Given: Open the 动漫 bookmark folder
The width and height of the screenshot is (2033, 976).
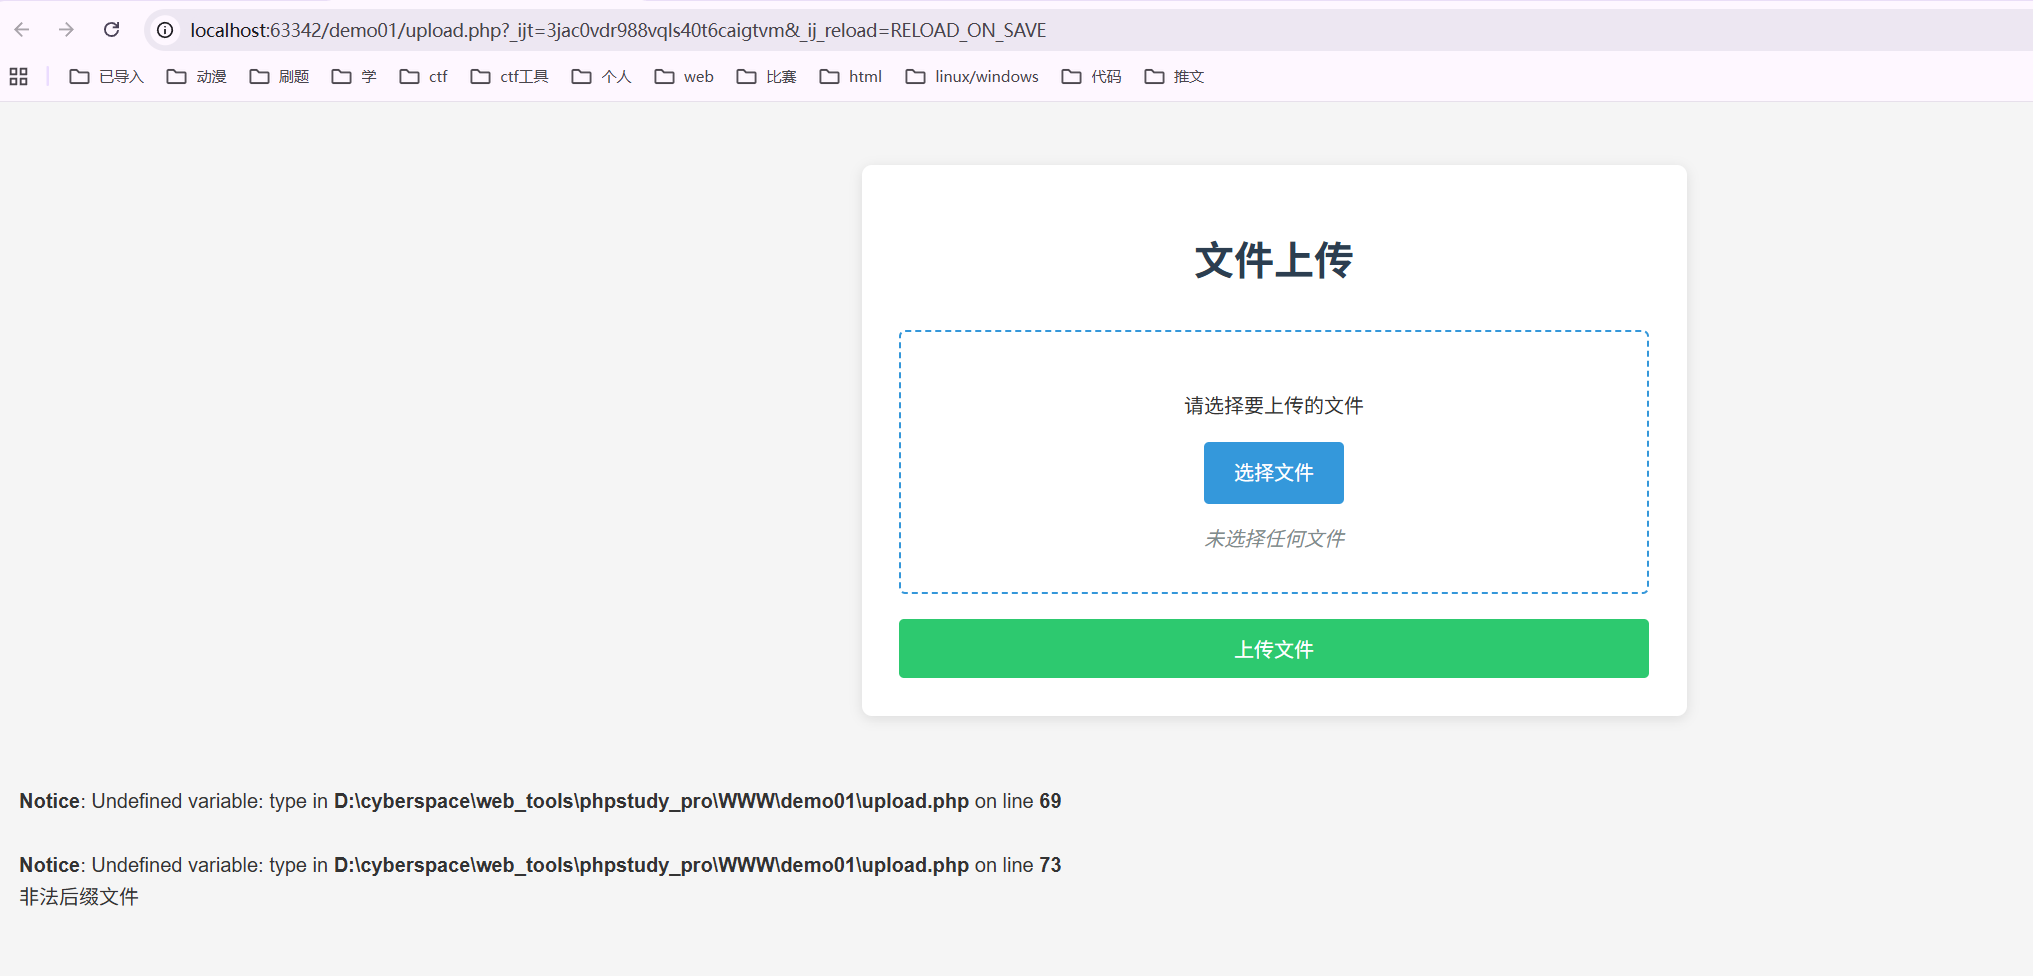Looking at the screenshot, I should [197, 76].
